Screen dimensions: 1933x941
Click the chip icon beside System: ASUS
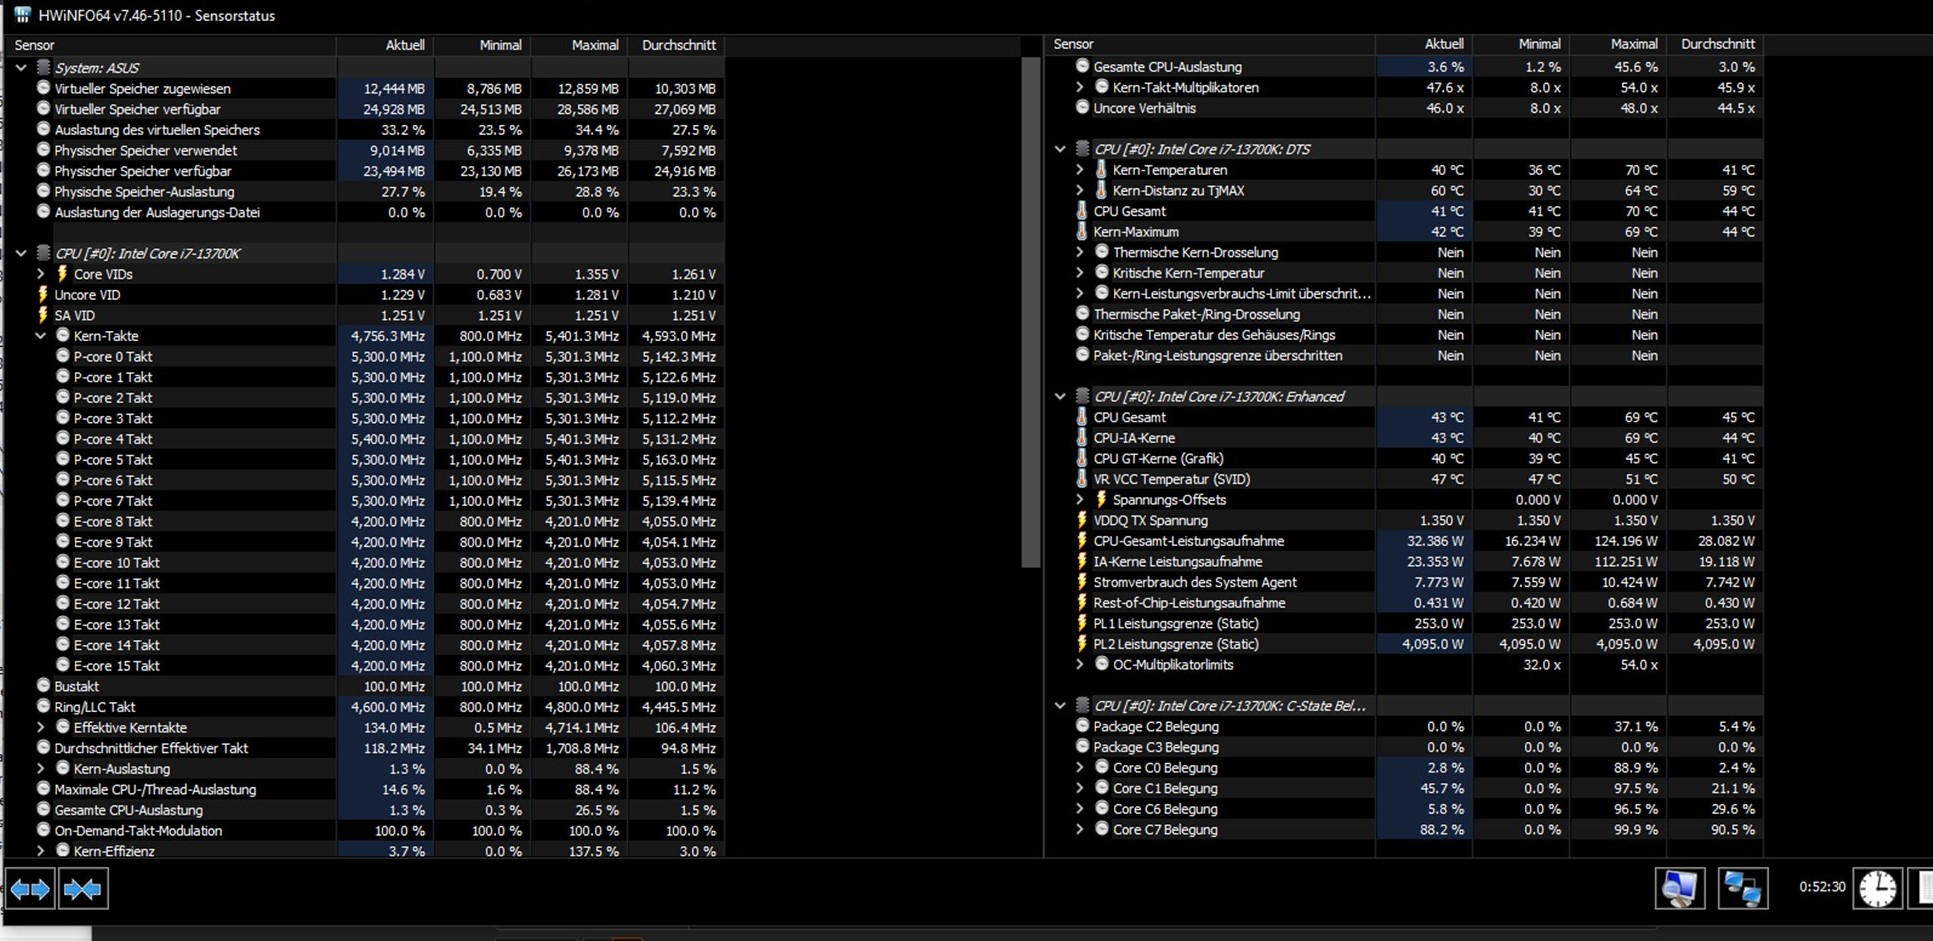43,67
